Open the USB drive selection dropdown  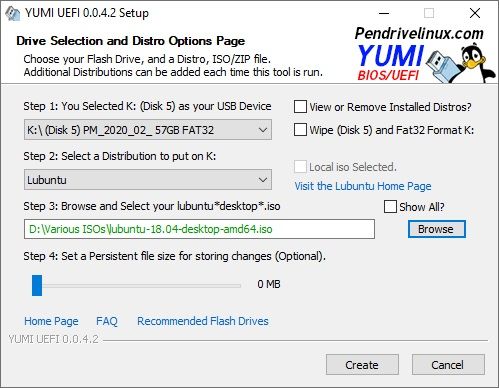point(148,130)
